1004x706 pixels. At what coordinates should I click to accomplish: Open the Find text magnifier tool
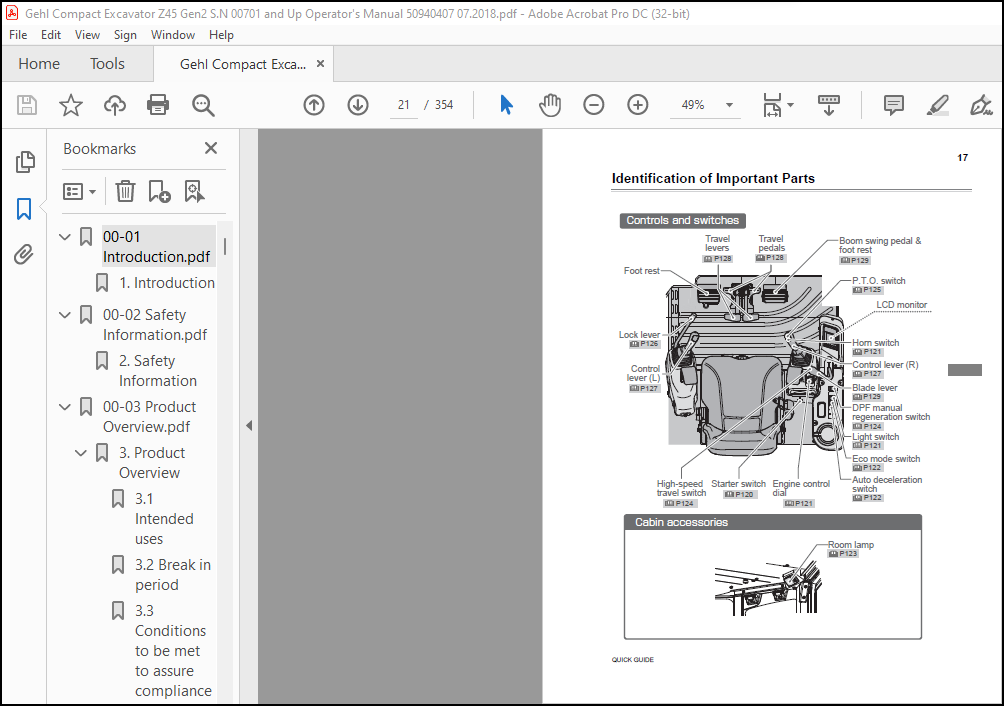click(x=203, y=105)
